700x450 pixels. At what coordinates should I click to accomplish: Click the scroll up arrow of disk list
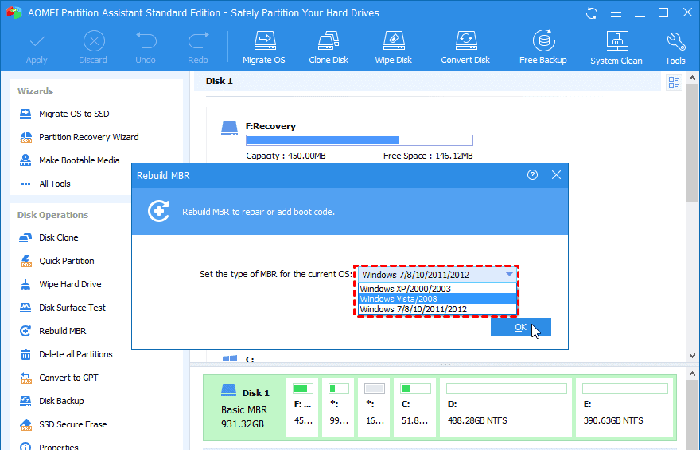pyautogui.click(x=692, y=77)
